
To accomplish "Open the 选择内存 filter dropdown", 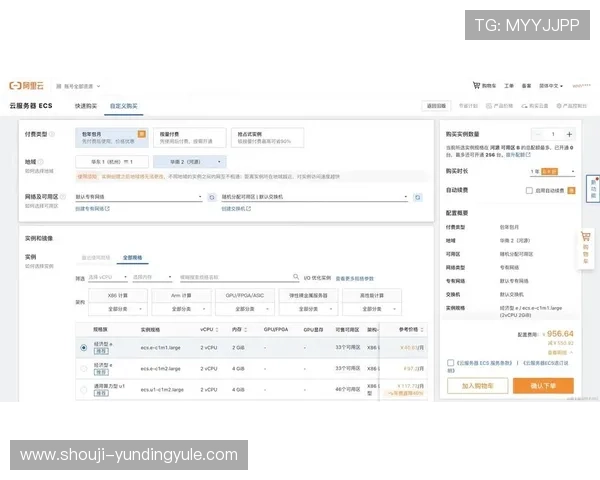I will [x=152, y=277].
